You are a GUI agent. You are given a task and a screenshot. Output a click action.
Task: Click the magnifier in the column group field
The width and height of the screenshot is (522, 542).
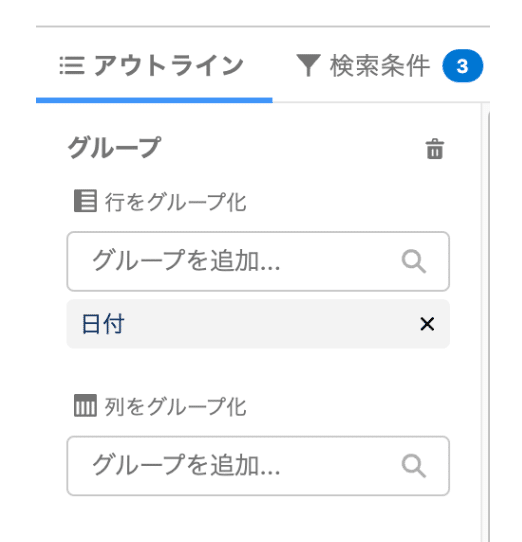414,466
